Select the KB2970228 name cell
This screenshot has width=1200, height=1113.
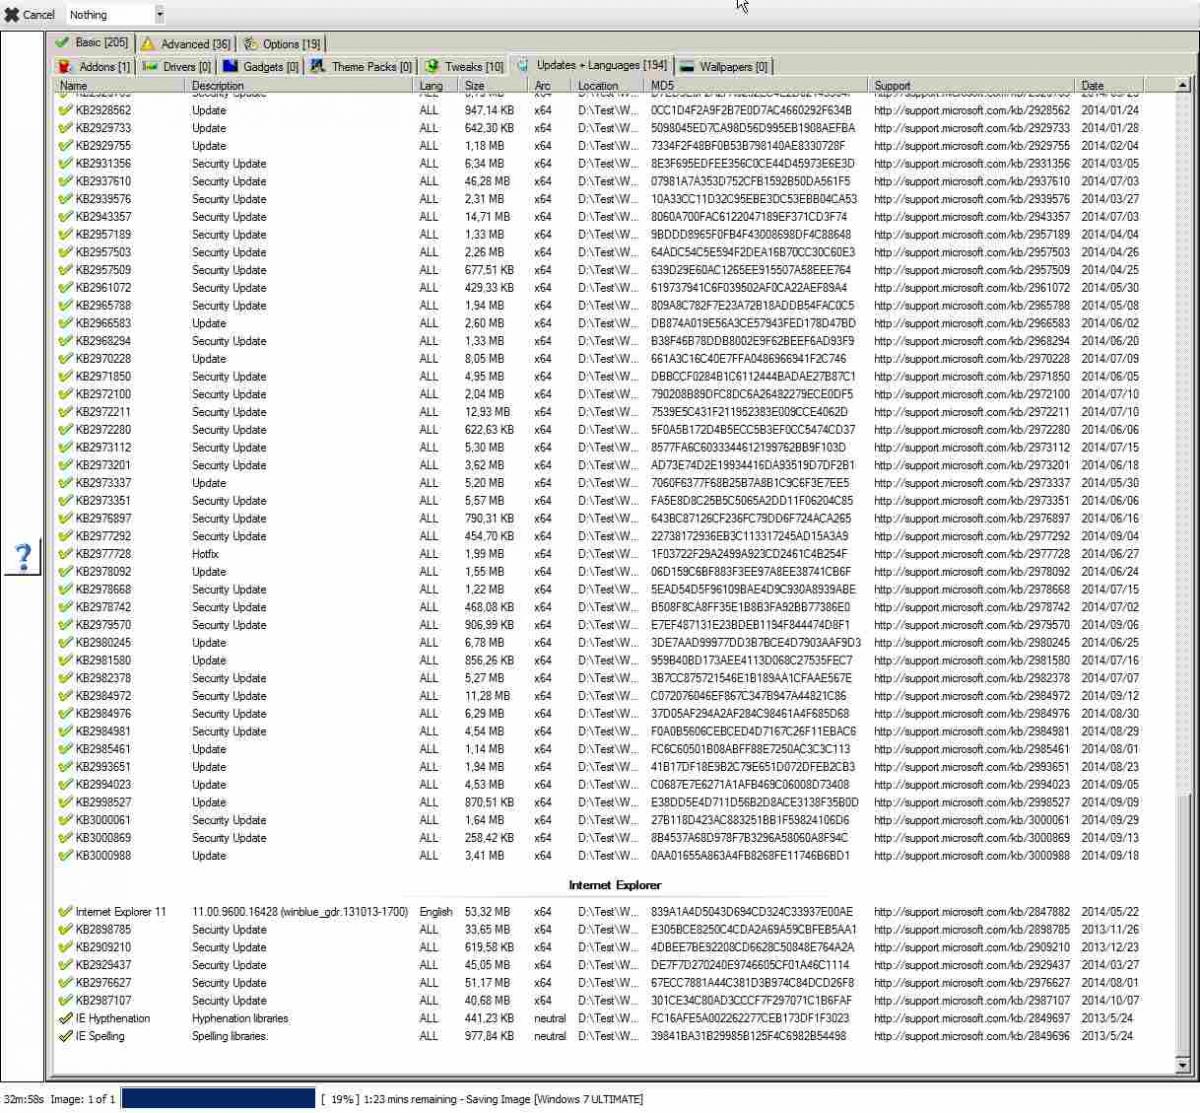[x=103, y=359]
